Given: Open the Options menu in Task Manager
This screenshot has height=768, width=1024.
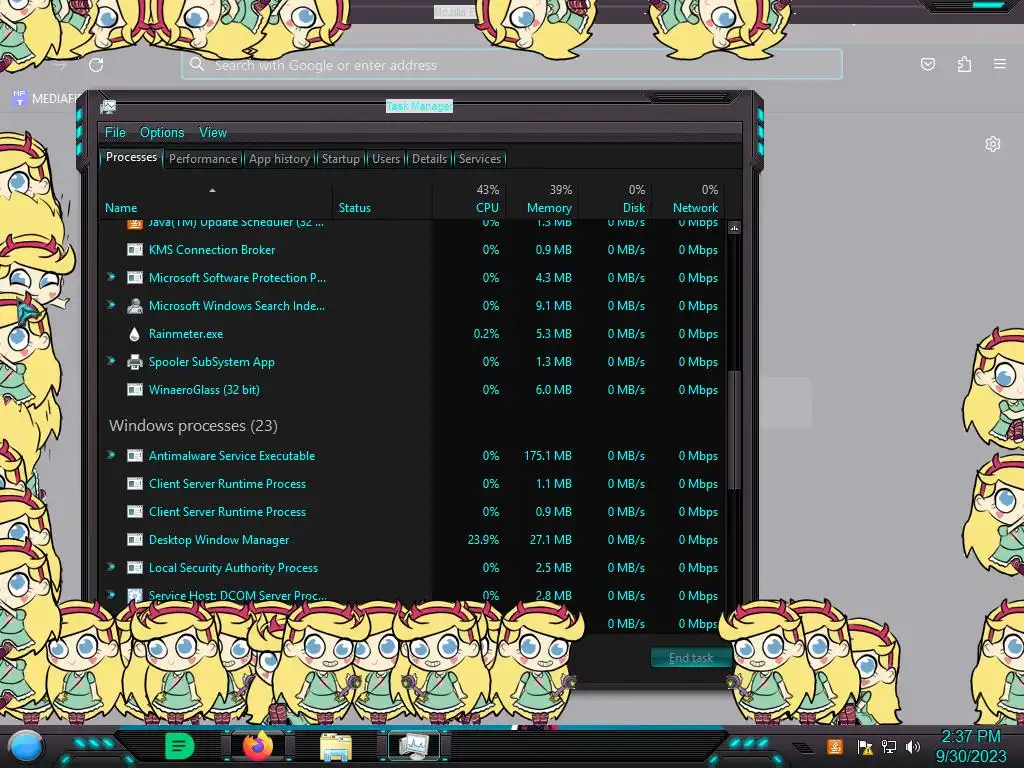Looking at the screenshot, I should (x=162, y=133).
